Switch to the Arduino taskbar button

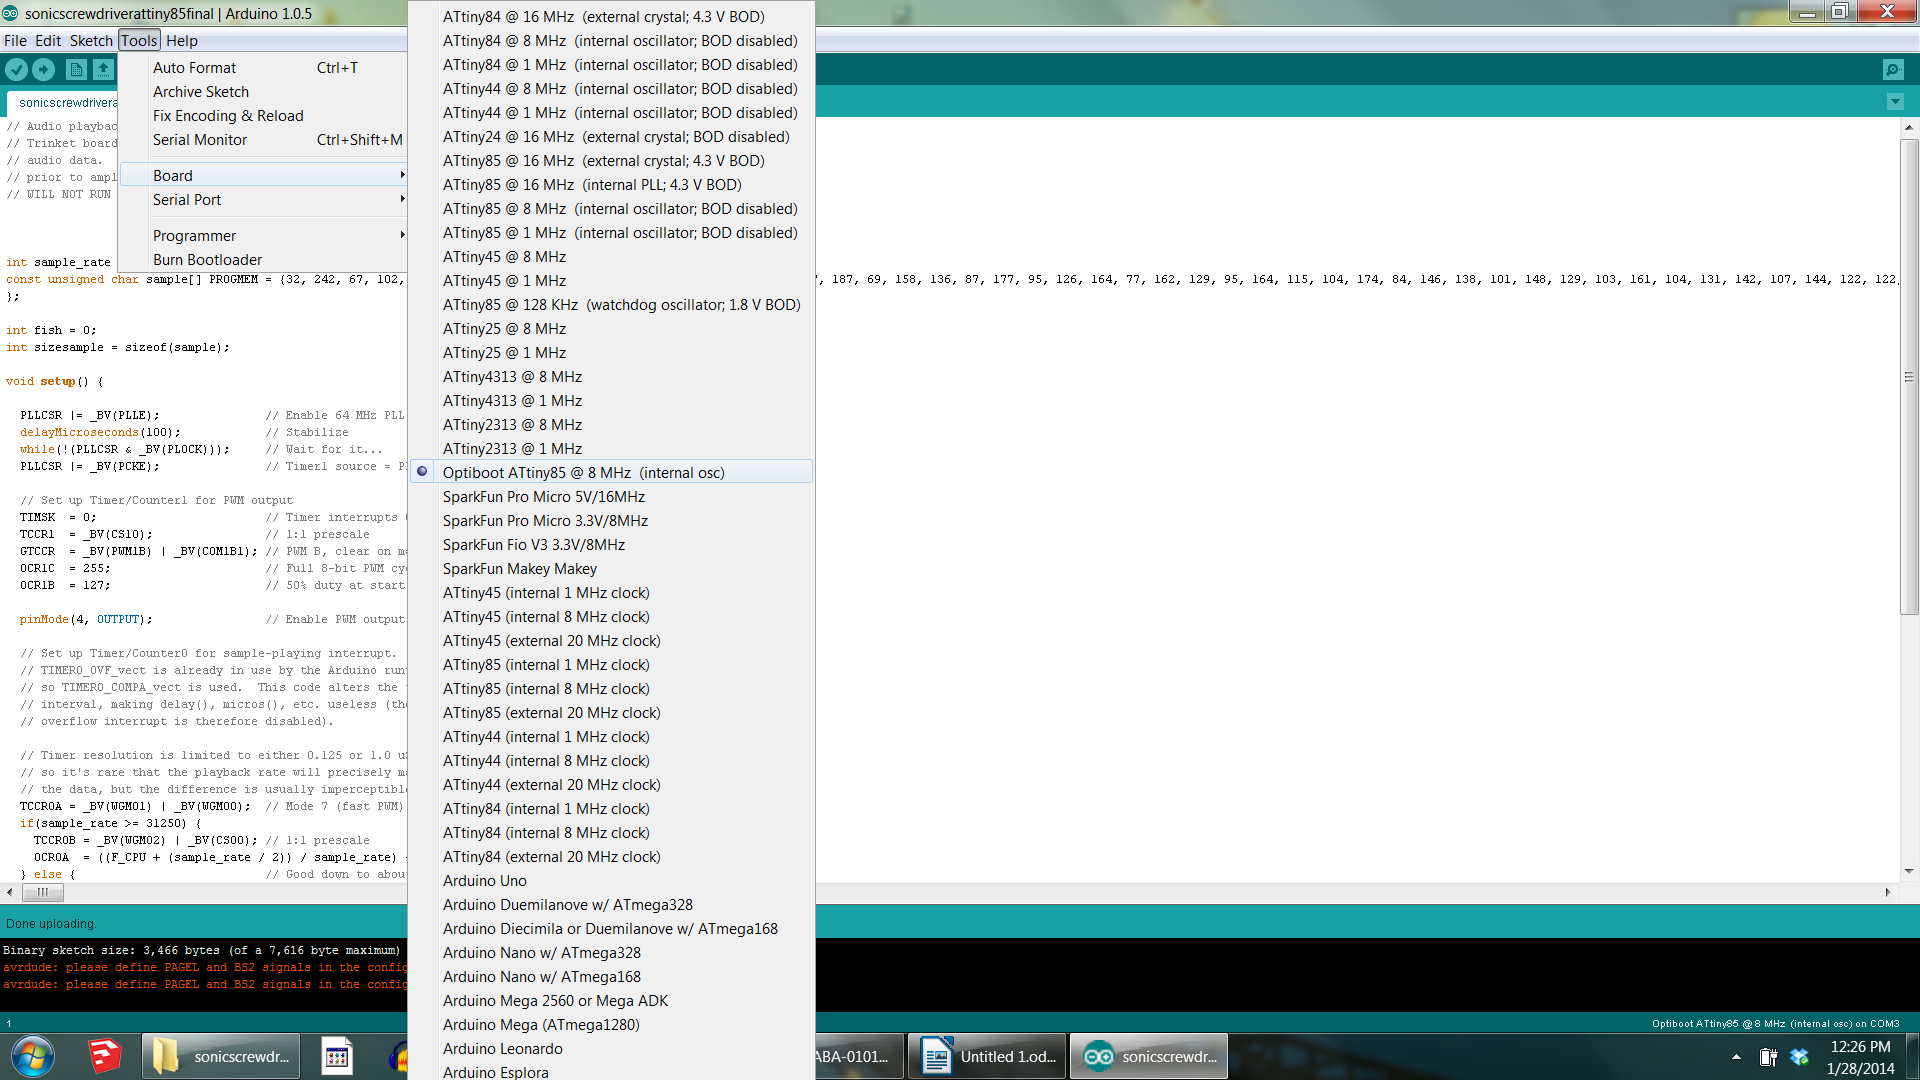tap(1149, 1056)
